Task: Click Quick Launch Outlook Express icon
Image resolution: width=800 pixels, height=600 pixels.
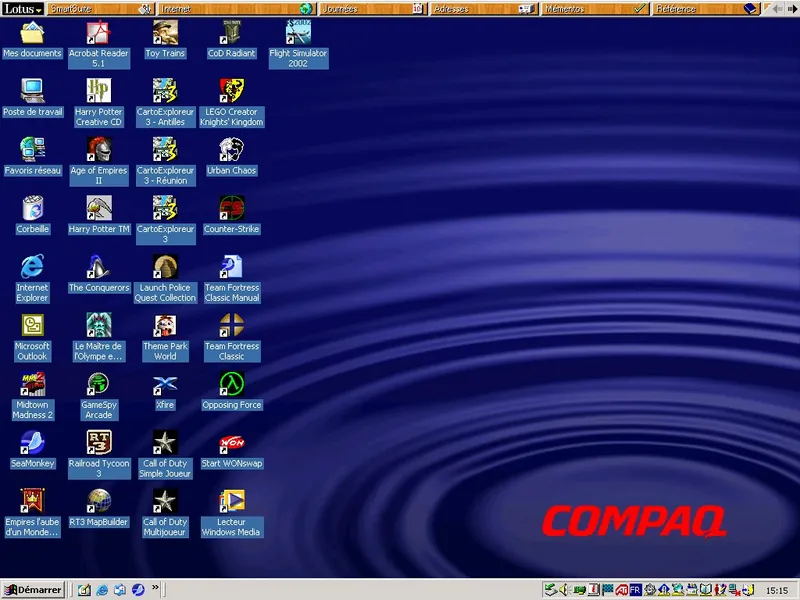Action: point(120,590)
